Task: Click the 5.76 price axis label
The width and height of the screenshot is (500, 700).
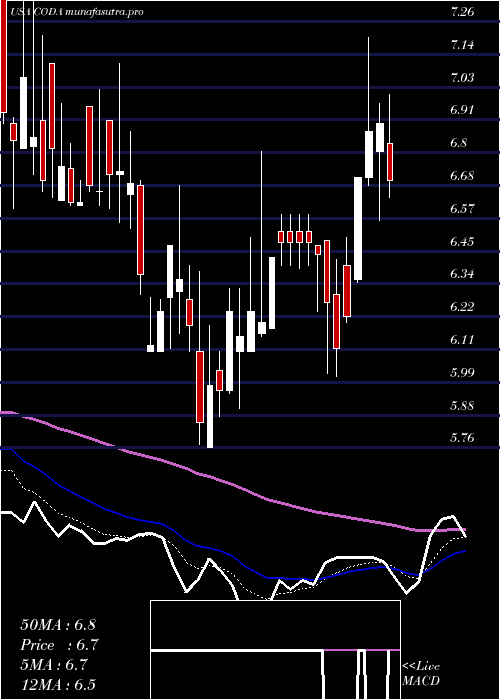Action: tap(462, 438)
